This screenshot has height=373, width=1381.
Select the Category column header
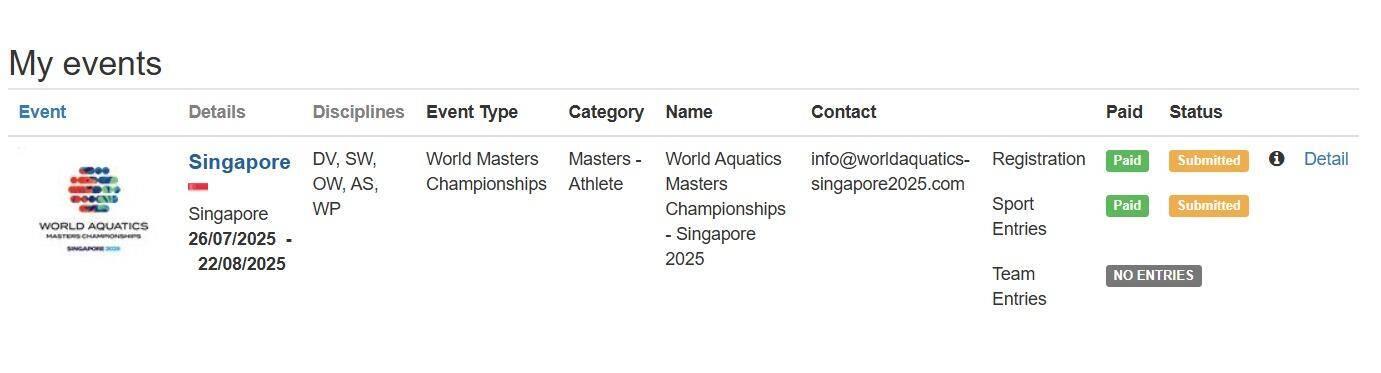(606, 112)
